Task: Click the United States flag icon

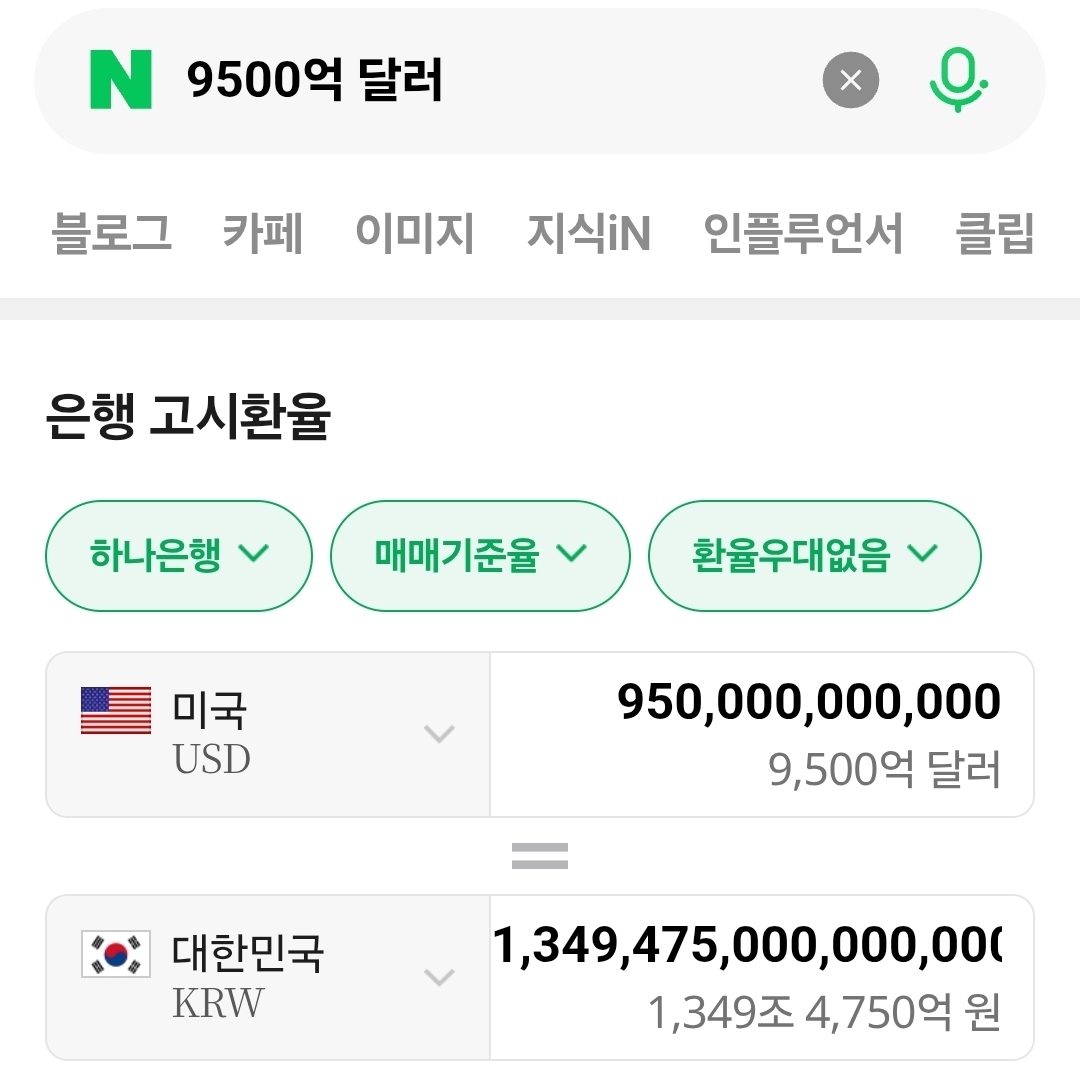Action: tap(116, 711)
